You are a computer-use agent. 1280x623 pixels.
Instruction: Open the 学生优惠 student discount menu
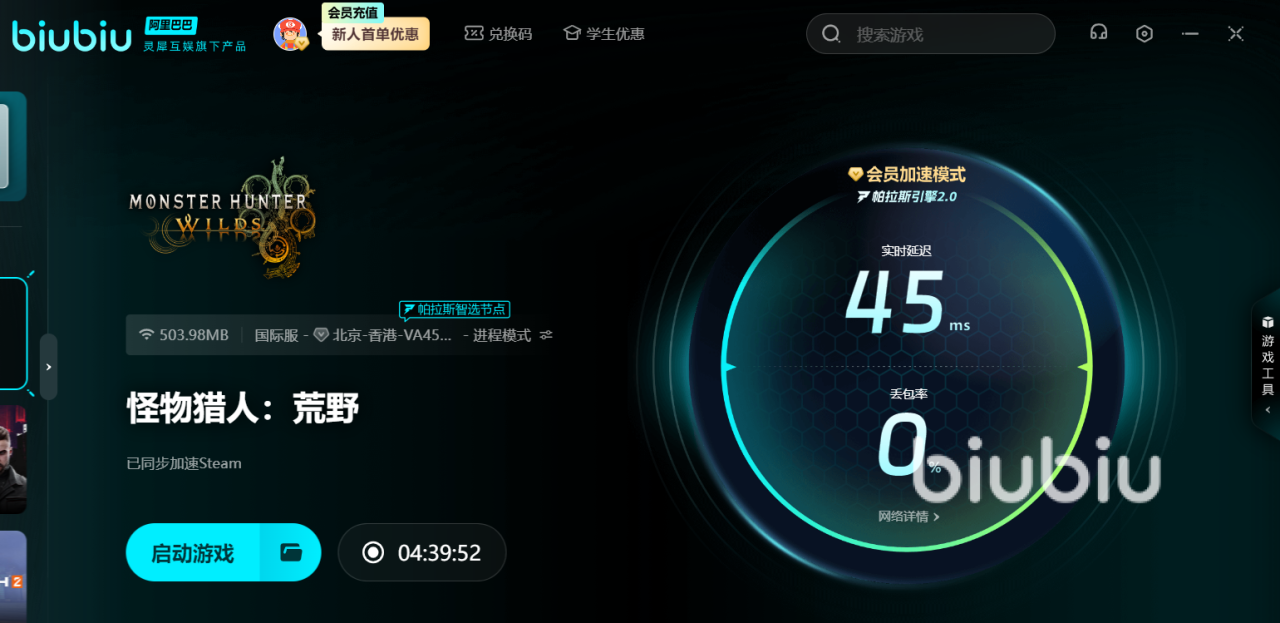tap(603, 34)
